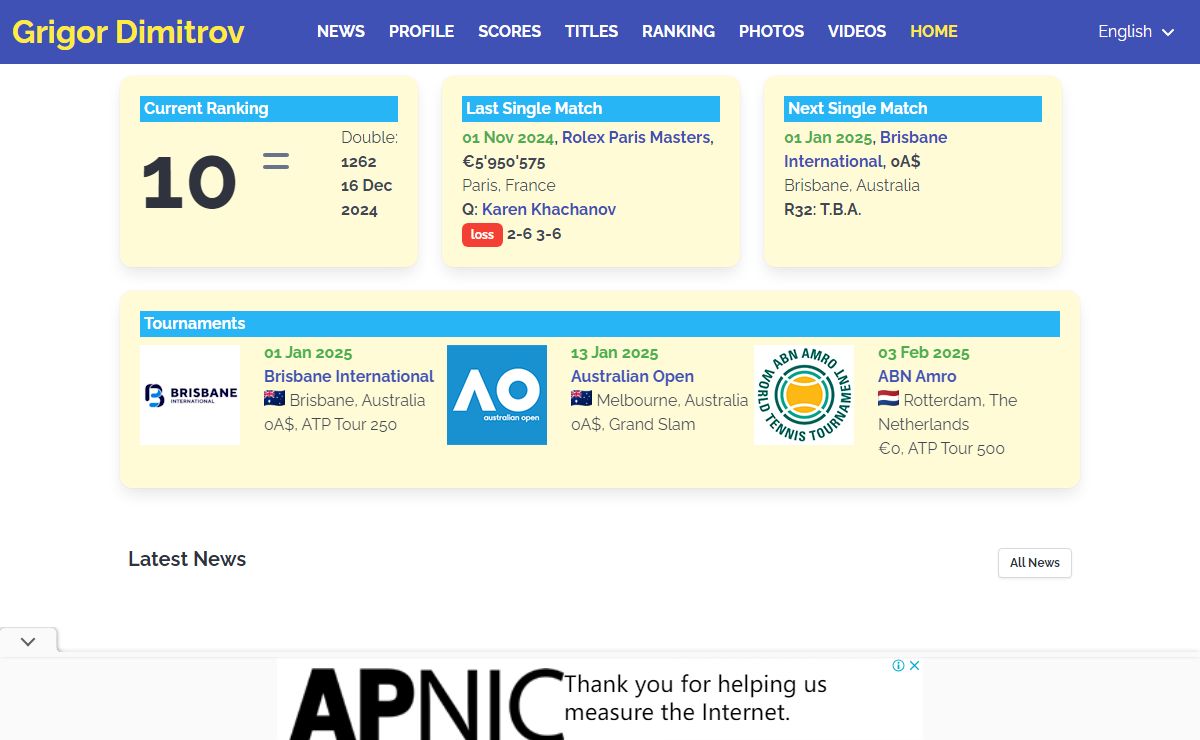
Task: Navigate to RANKING in the menu
Action: point(678,32)
